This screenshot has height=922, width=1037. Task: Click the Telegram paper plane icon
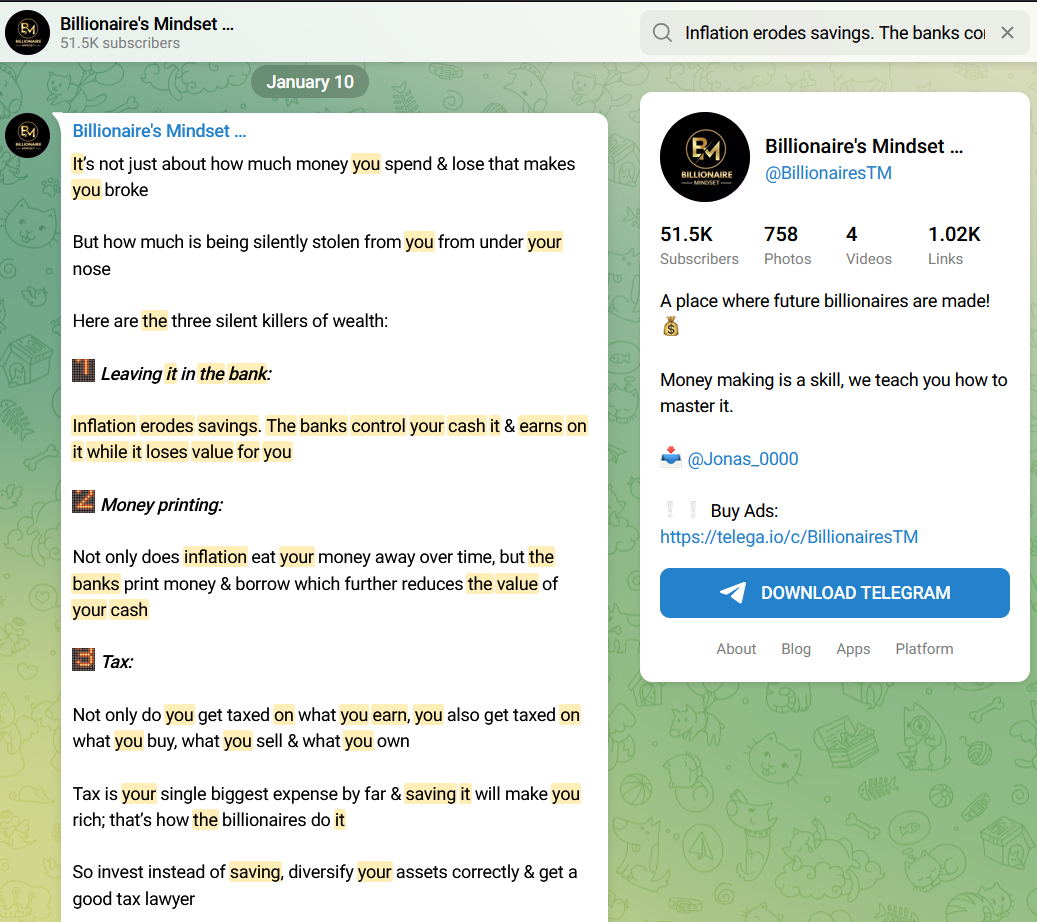(733, 593)
